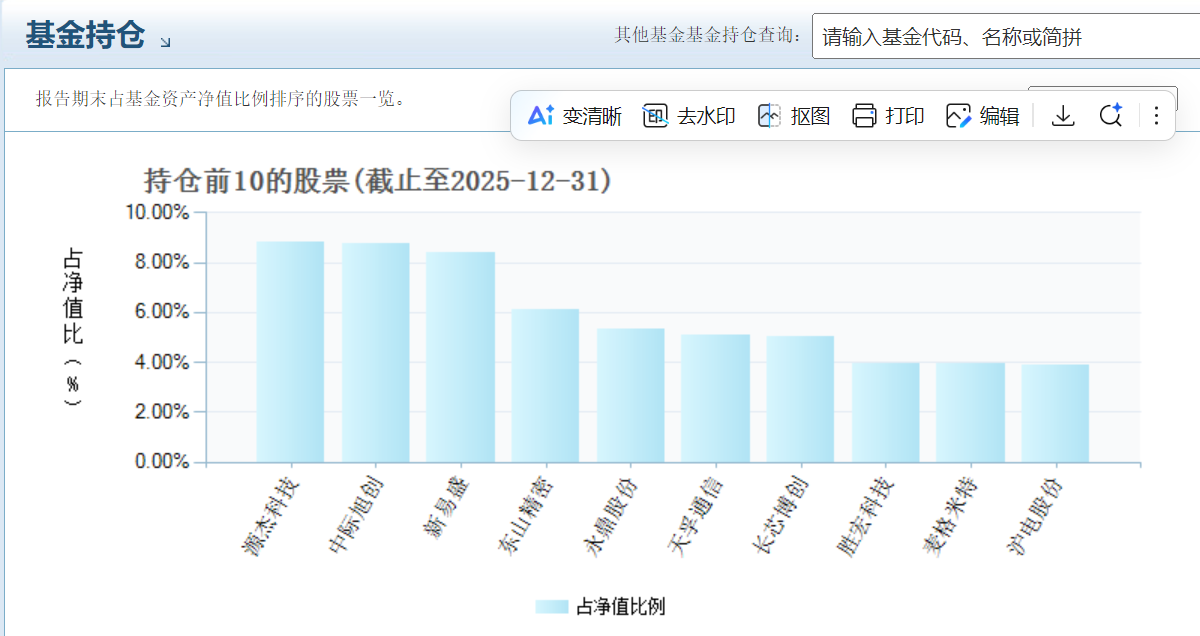Screen dimensions: 1200x636
Task: Click the 源杰科技 axis label
Action: coord(270,516)
